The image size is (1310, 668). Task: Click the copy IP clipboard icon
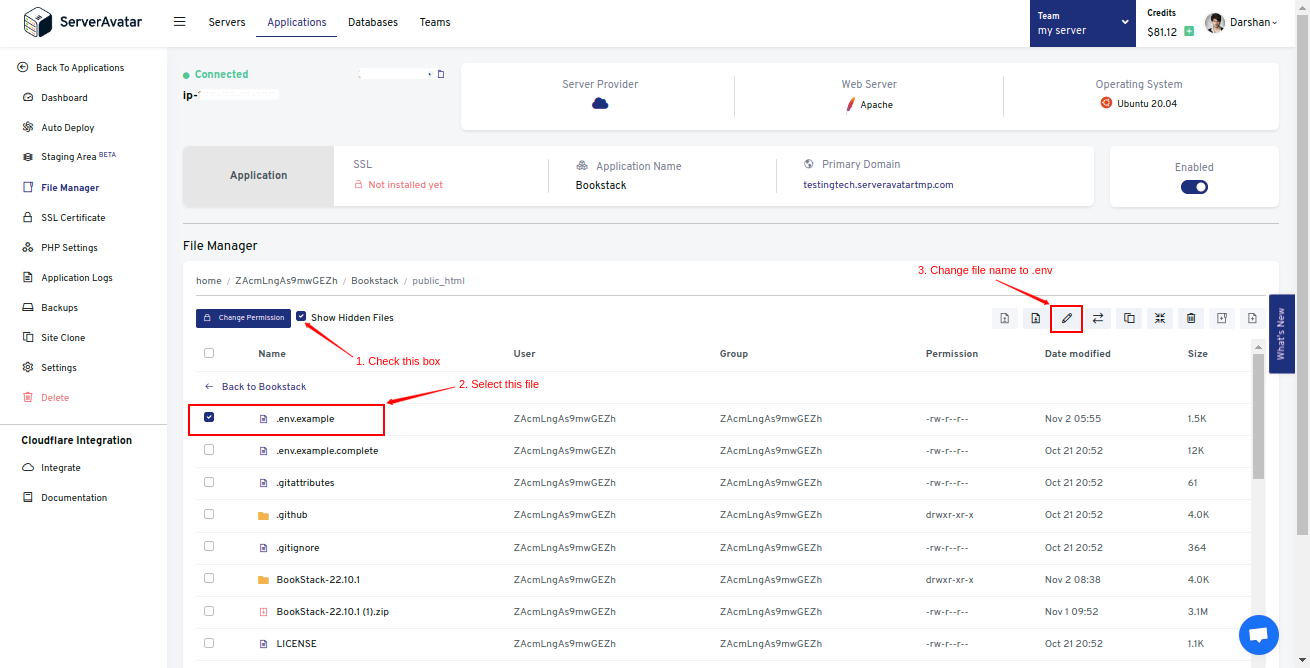(440, 73)
